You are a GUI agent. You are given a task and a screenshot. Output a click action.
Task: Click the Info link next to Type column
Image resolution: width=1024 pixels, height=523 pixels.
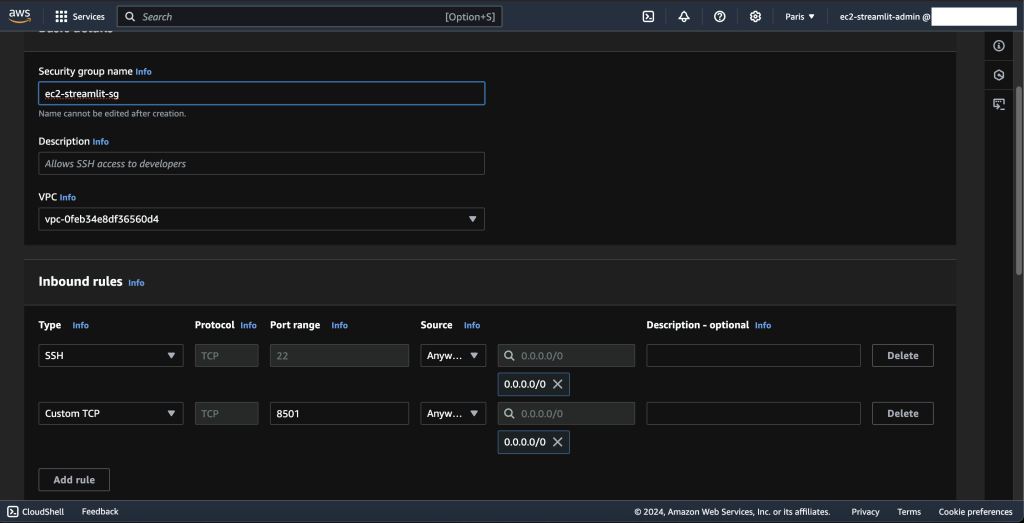click(x=80, y=325)
